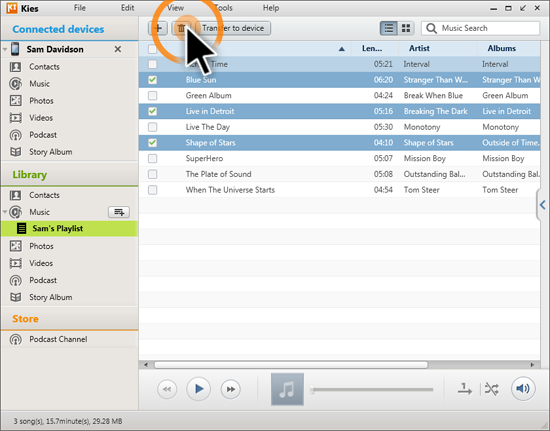This screenshot has height=431, width=550.
Task: Check the SuperHero checkbox
Action: click(x=152, y=159)
